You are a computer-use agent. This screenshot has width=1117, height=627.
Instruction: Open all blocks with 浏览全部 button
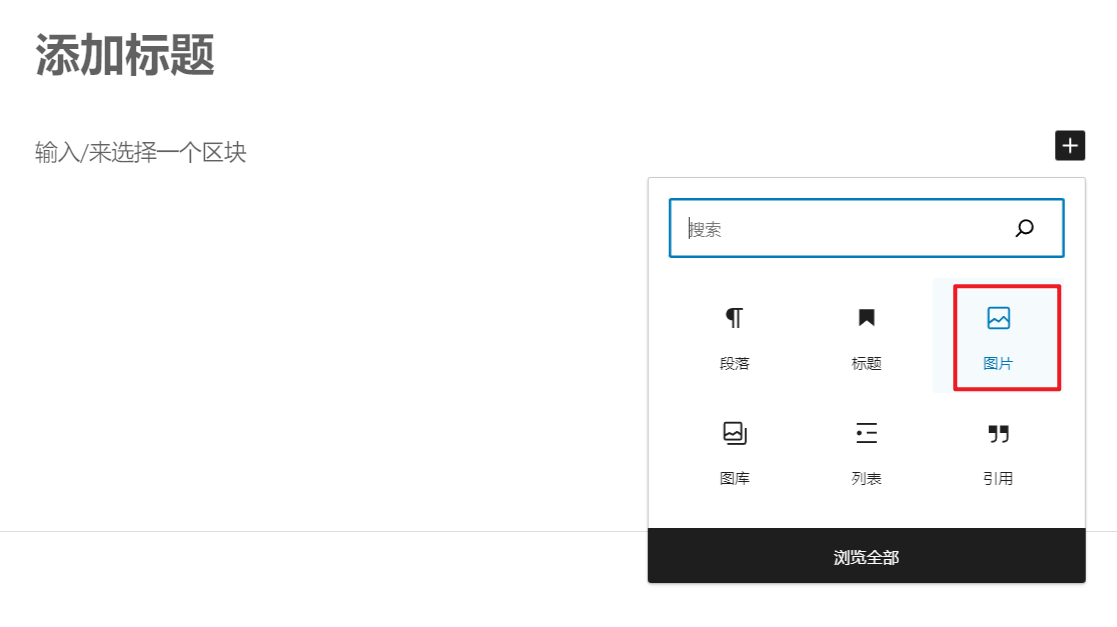point(866,557)
